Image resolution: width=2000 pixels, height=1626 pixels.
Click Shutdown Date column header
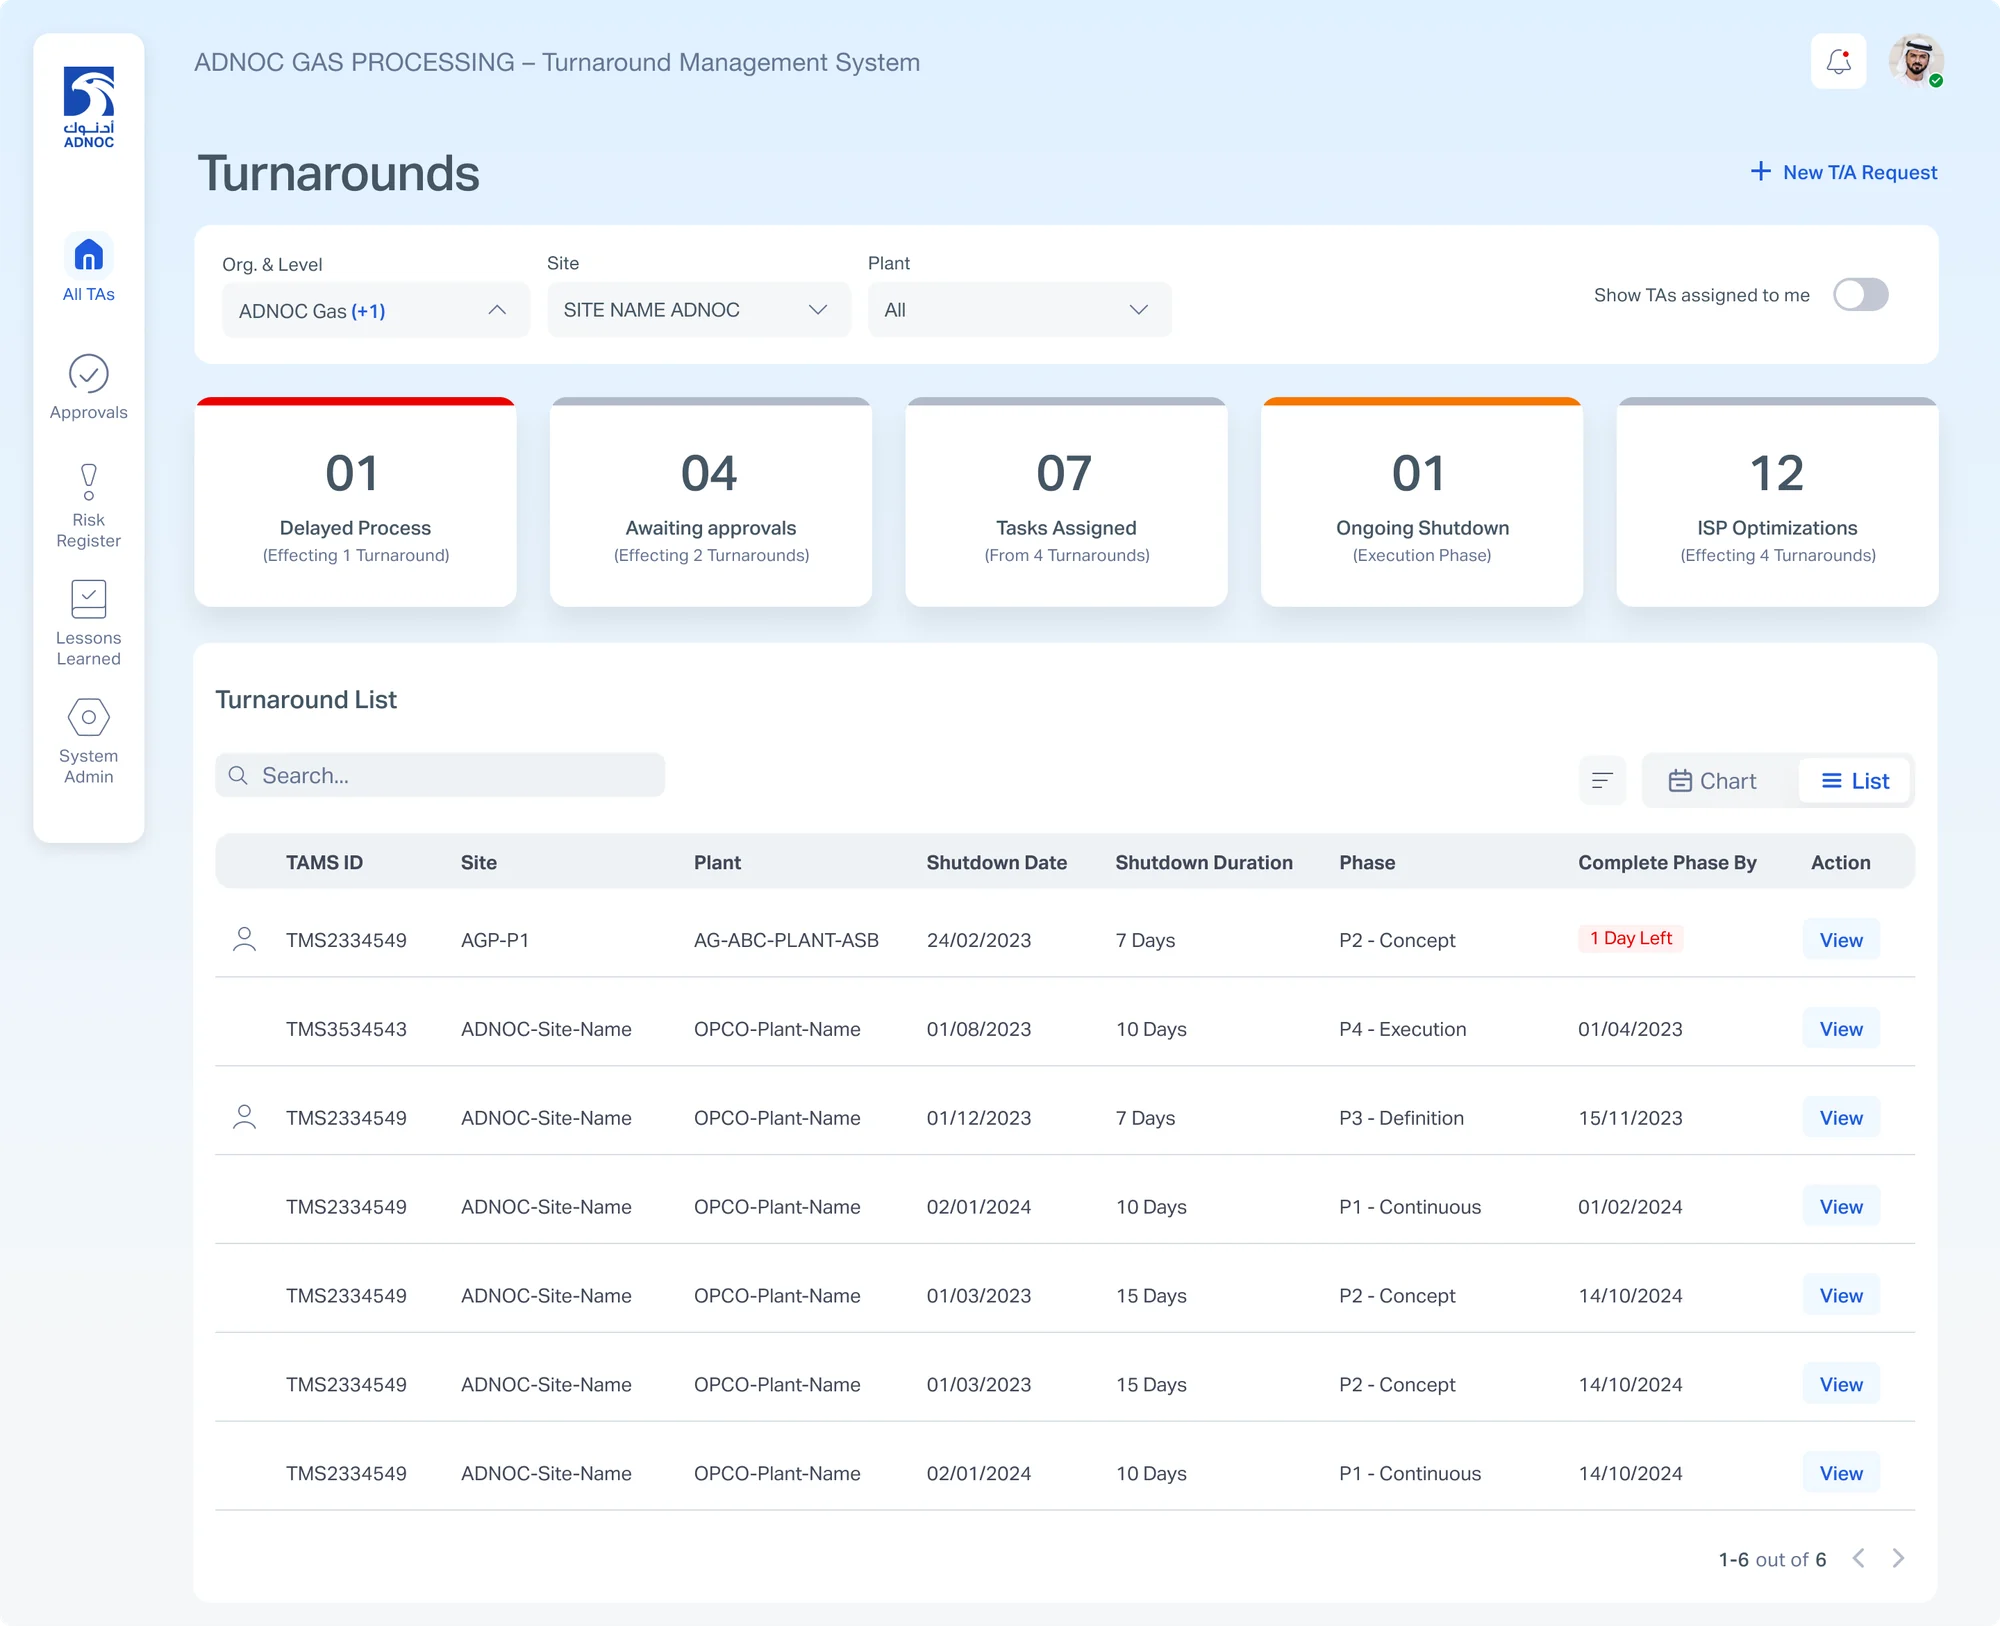click(x=996, y=862)
